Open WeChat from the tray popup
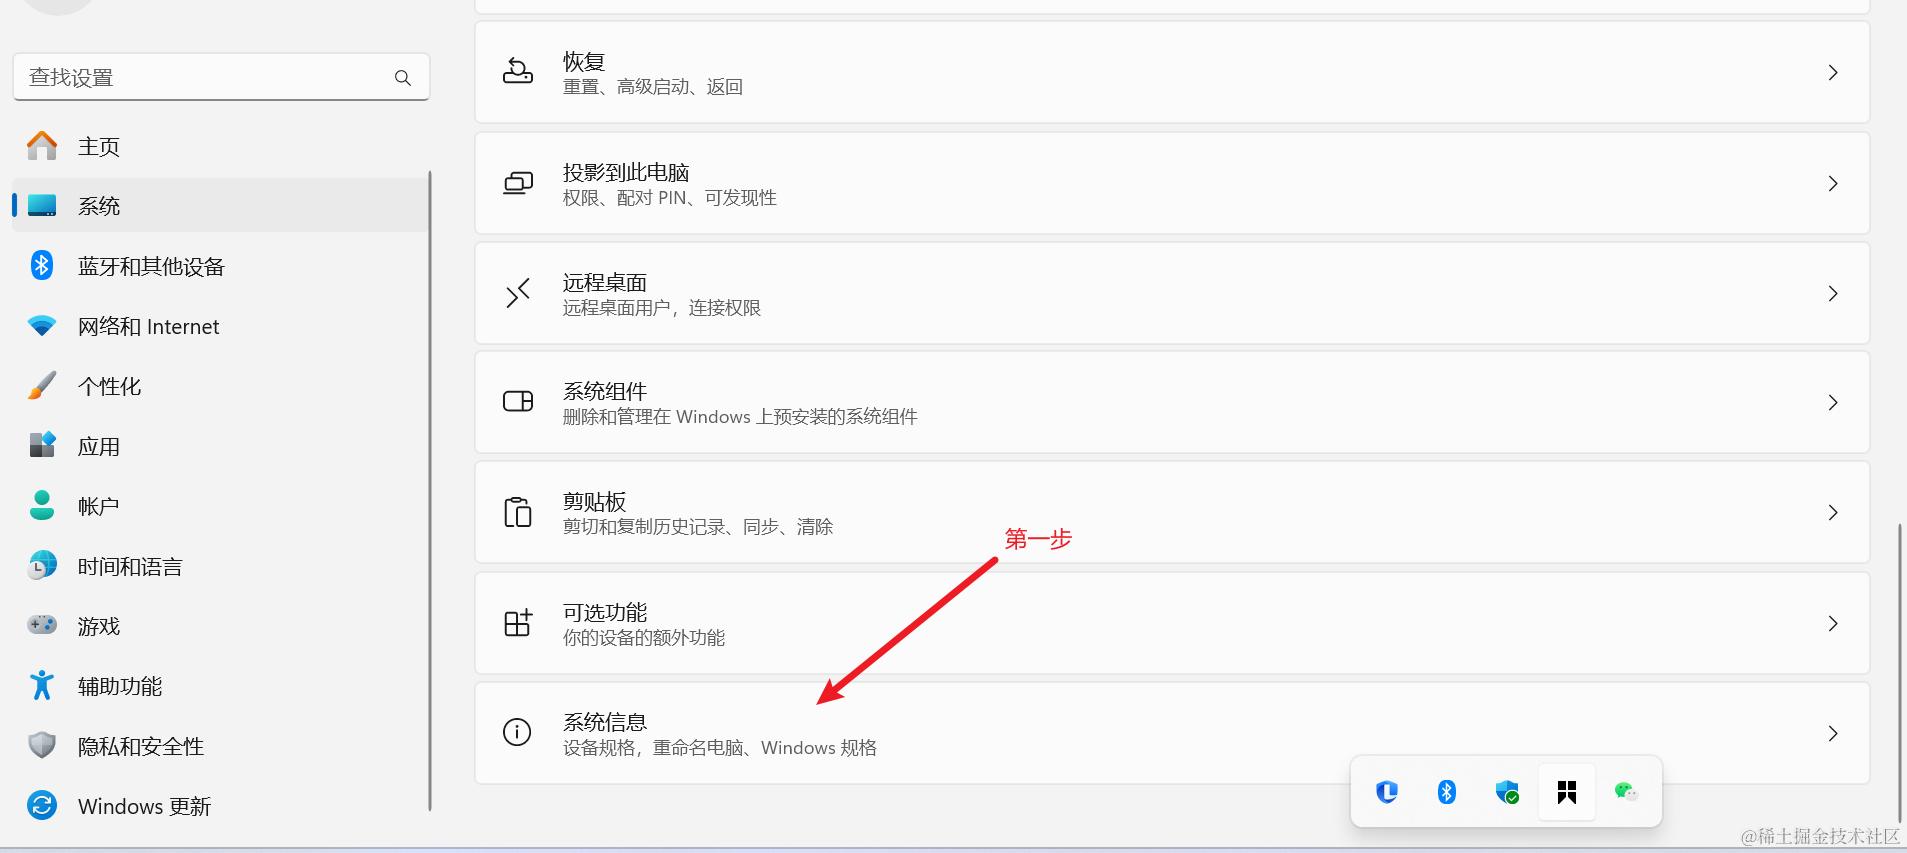The image size is (1907, 853). [1626, 792]
